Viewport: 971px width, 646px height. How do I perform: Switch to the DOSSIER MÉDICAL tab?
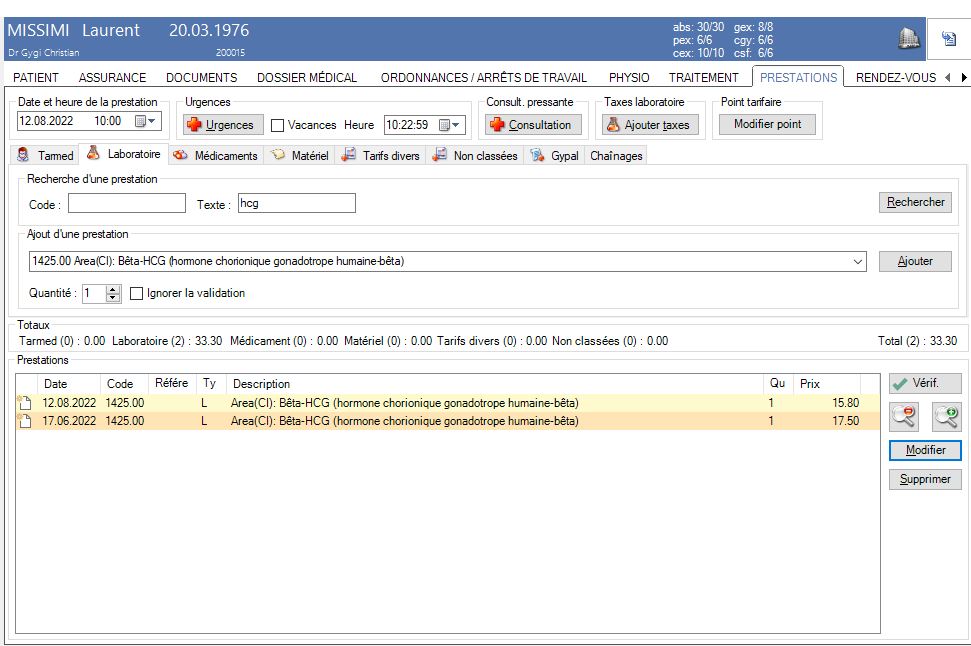308,77
